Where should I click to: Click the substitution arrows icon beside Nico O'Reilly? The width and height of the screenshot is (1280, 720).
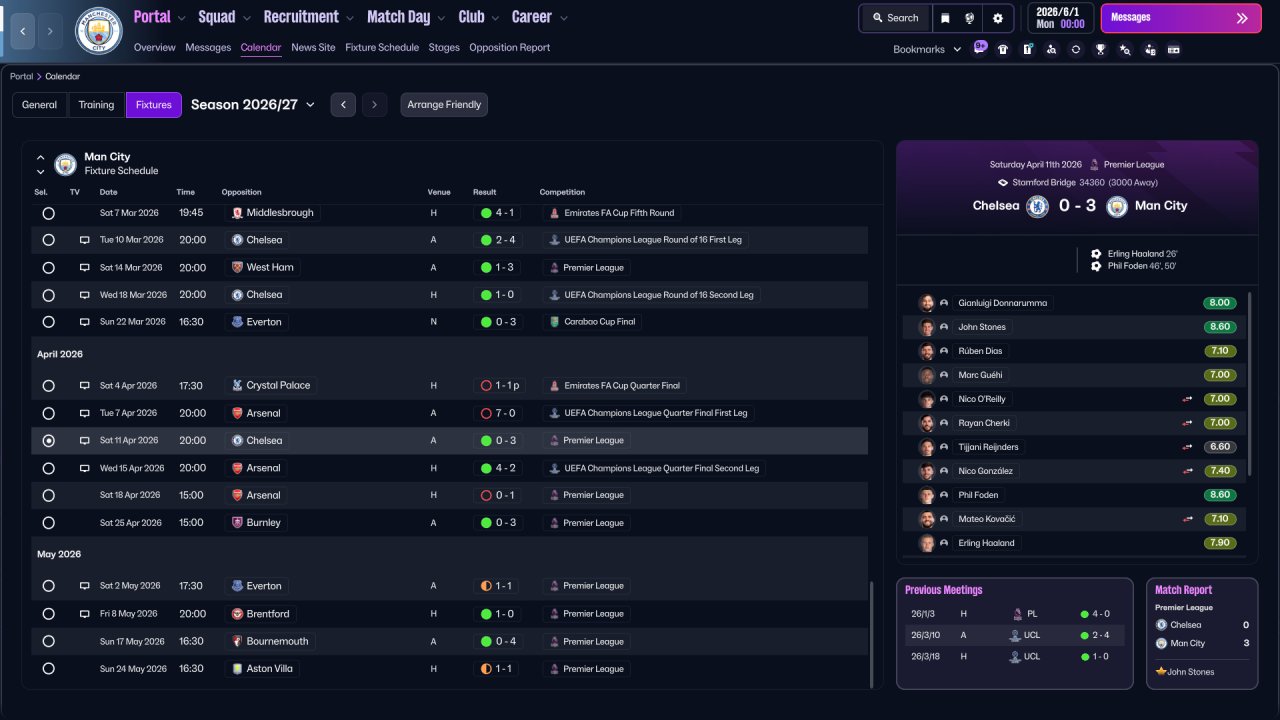(1188, 399)
